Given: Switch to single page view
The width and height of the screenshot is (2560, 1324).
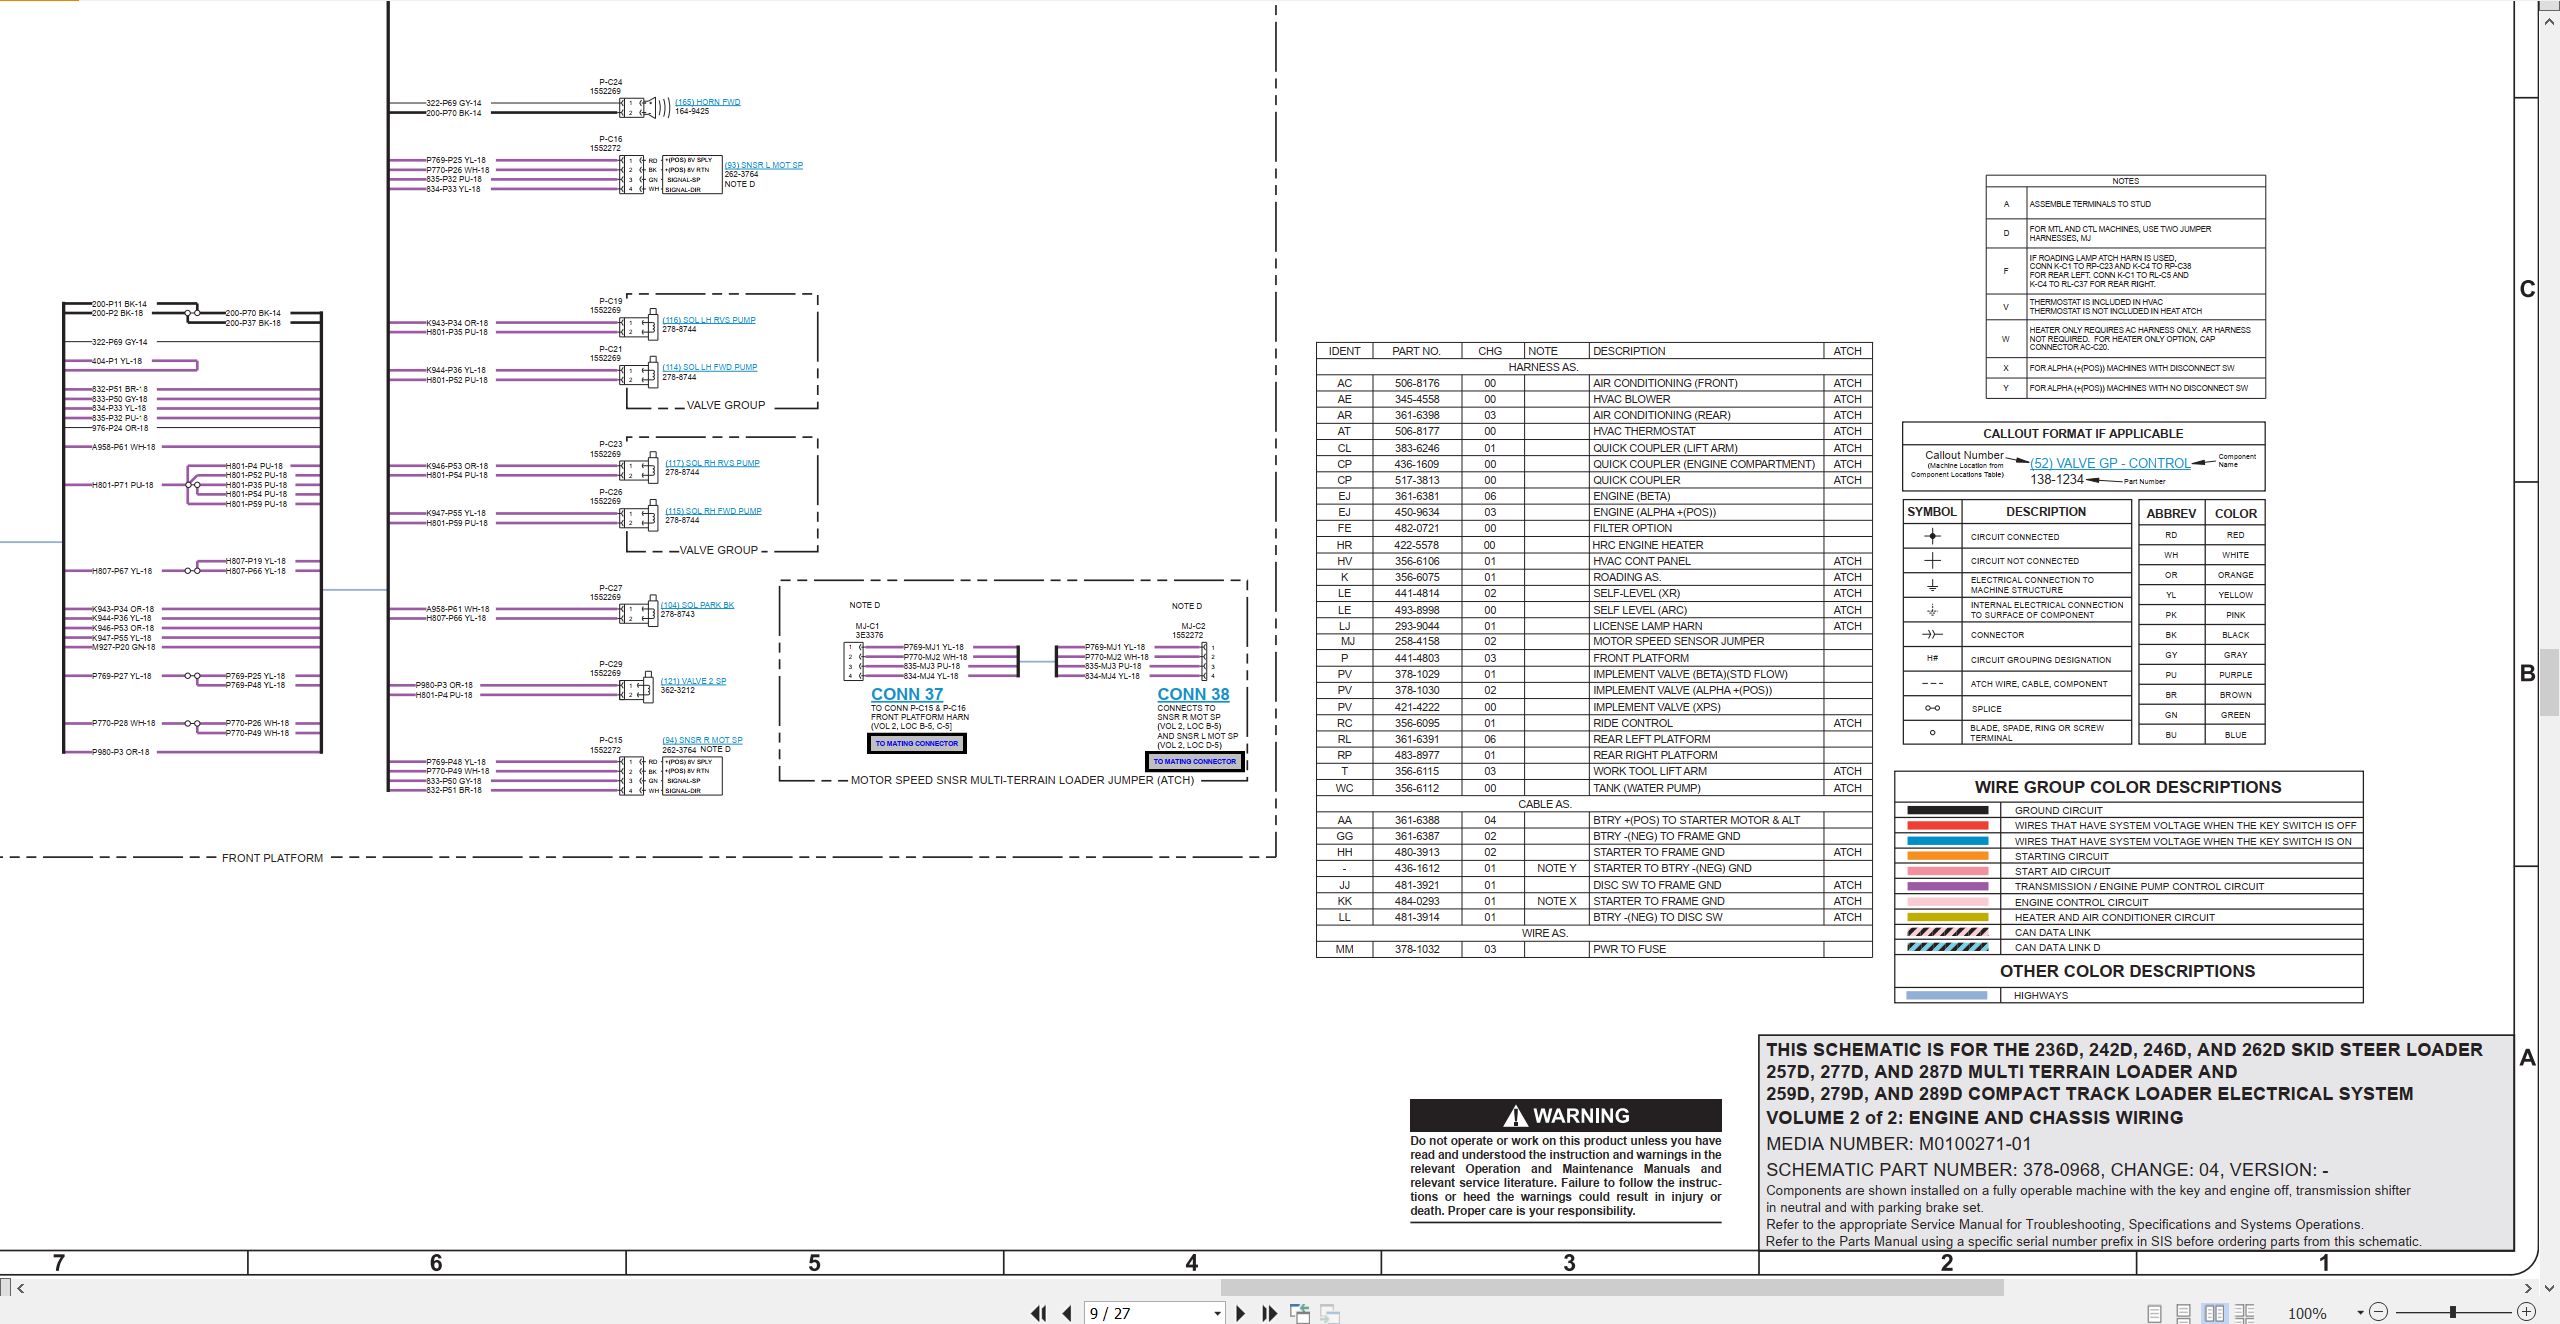Looking at the screenshot, I should tap(2155, 1313).
